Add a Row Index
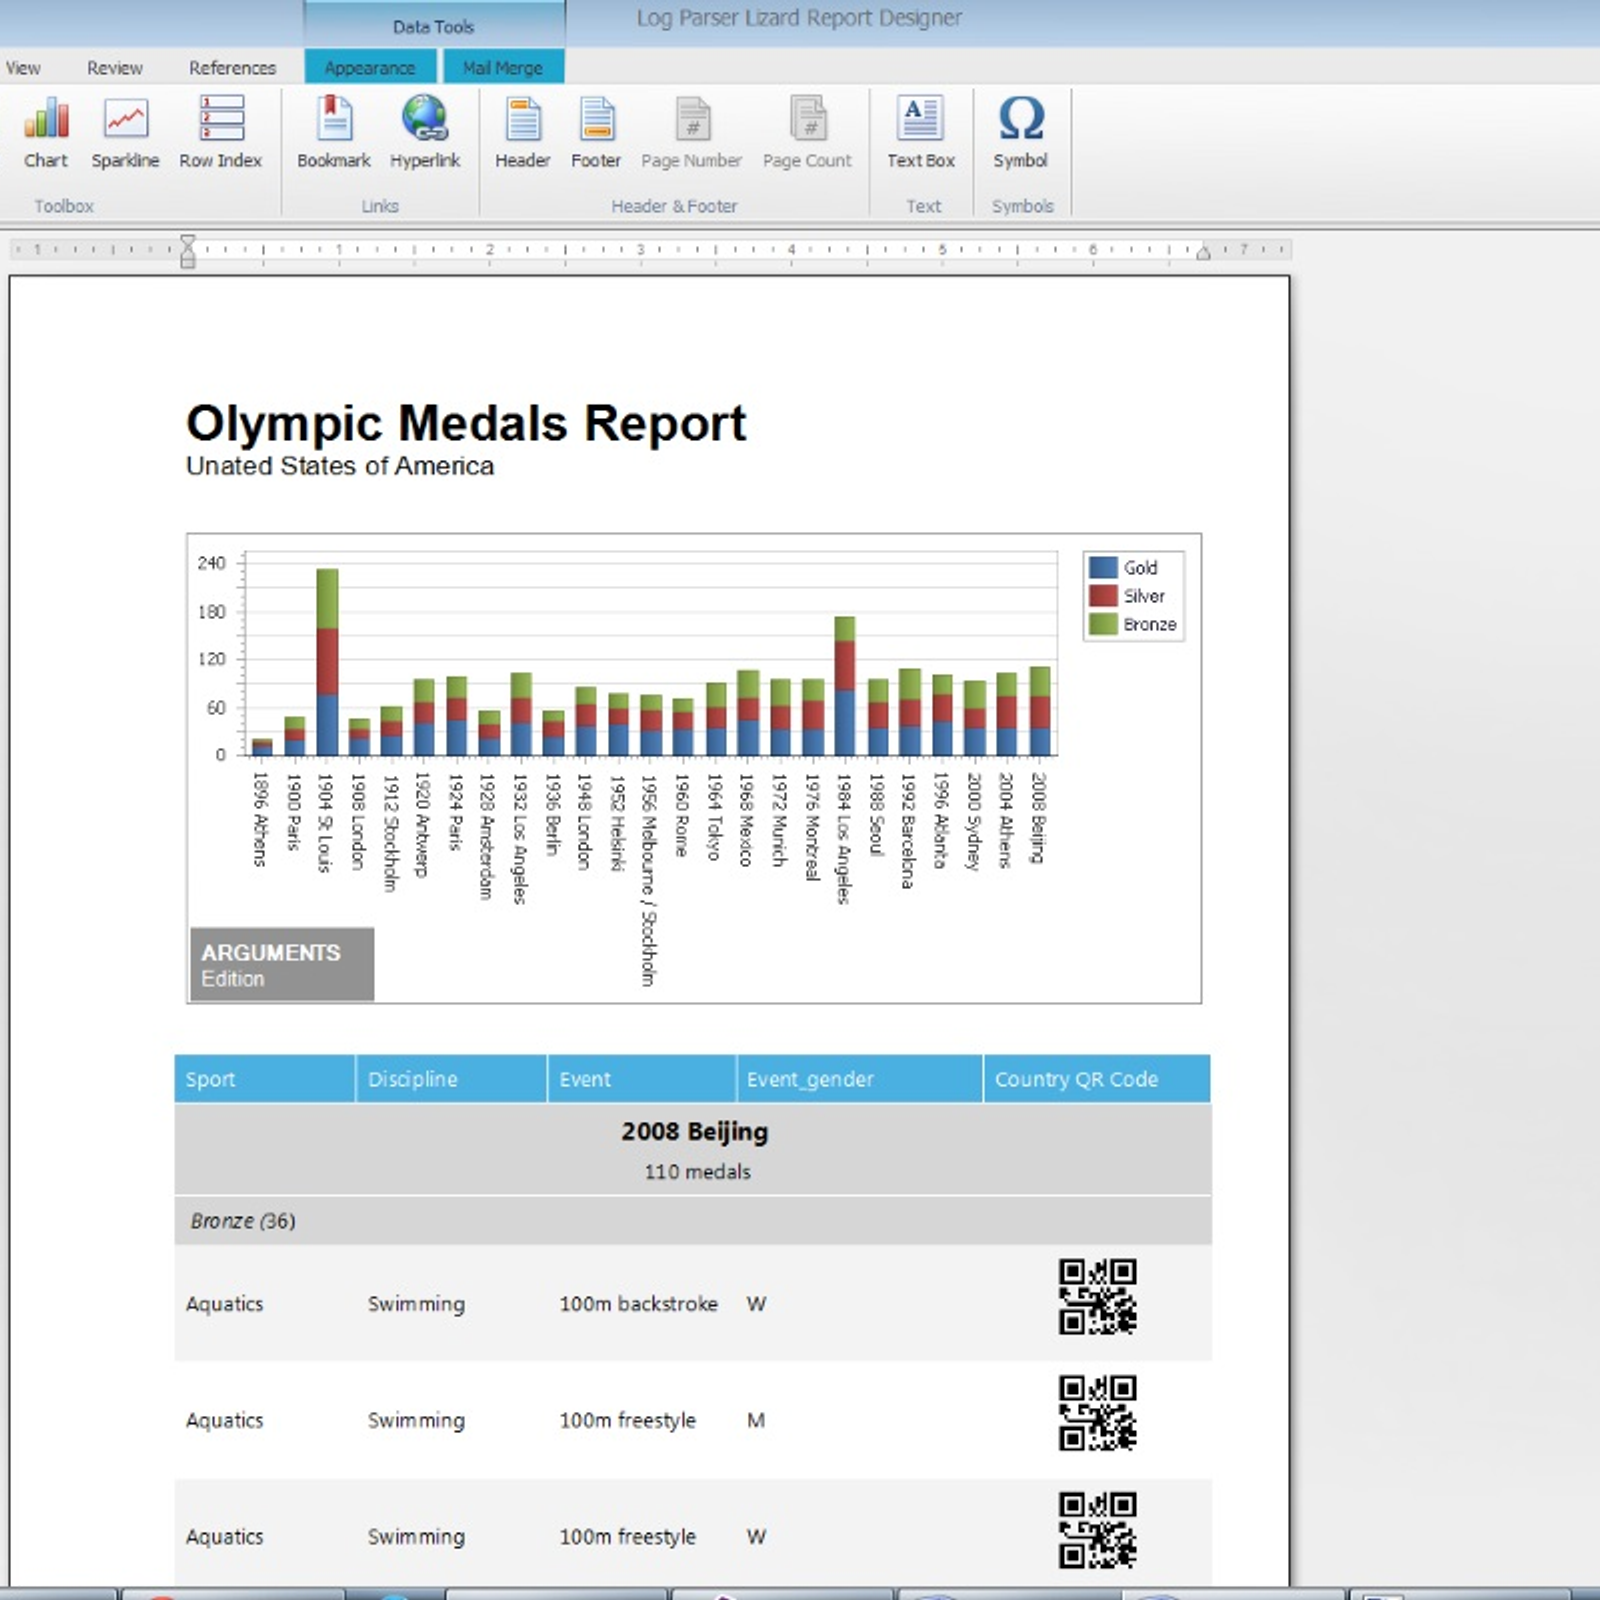The width and height of the screenshot is (1600, 1600). pos(221,132)
